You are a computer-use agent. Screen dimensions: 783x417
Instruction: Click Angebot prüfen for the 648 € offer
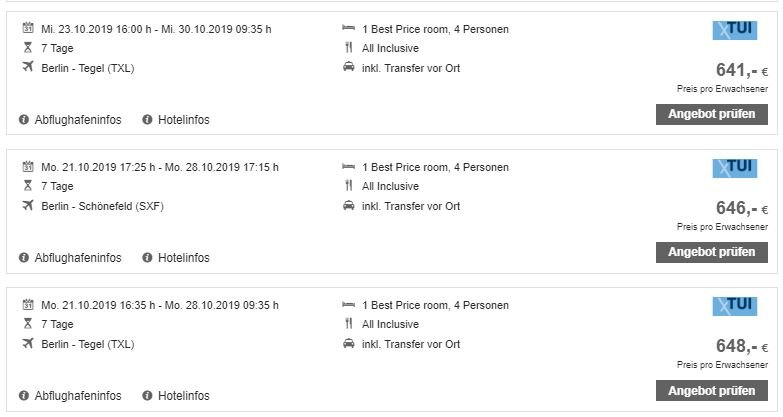coord(712,391)
